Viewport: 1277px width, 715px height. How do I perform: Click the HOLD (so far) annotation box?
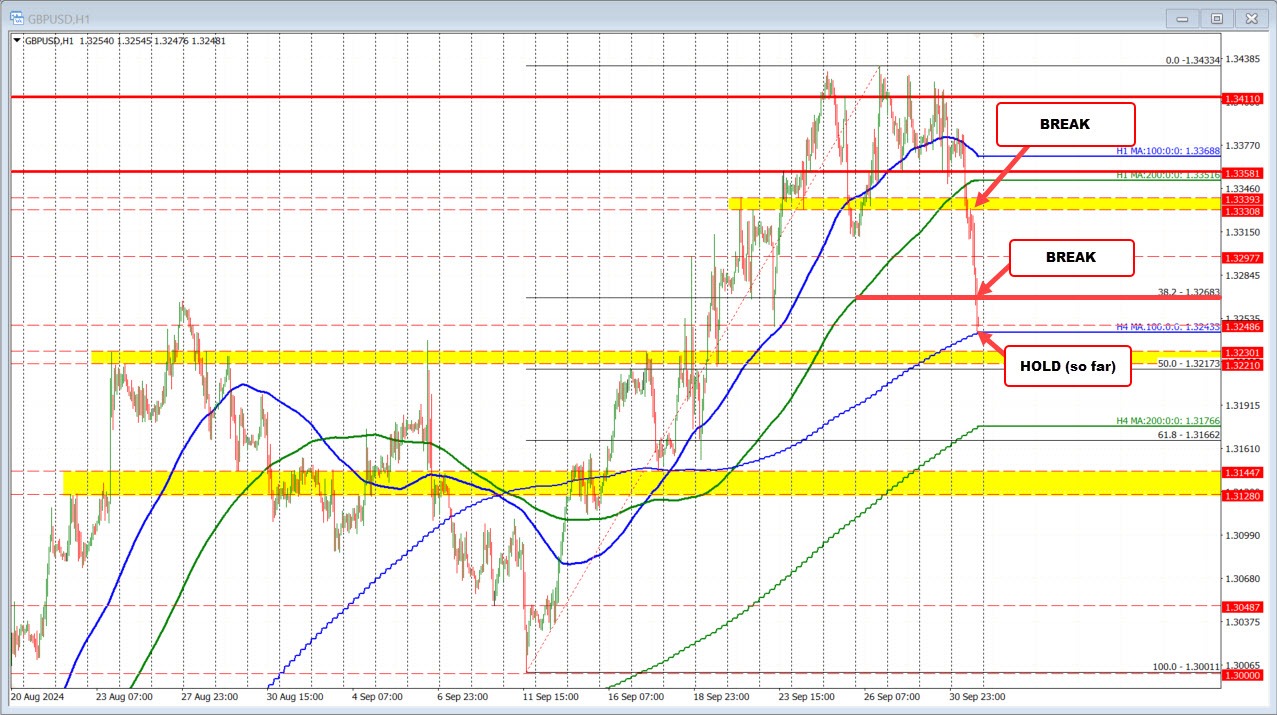[x=1066, y=366]
